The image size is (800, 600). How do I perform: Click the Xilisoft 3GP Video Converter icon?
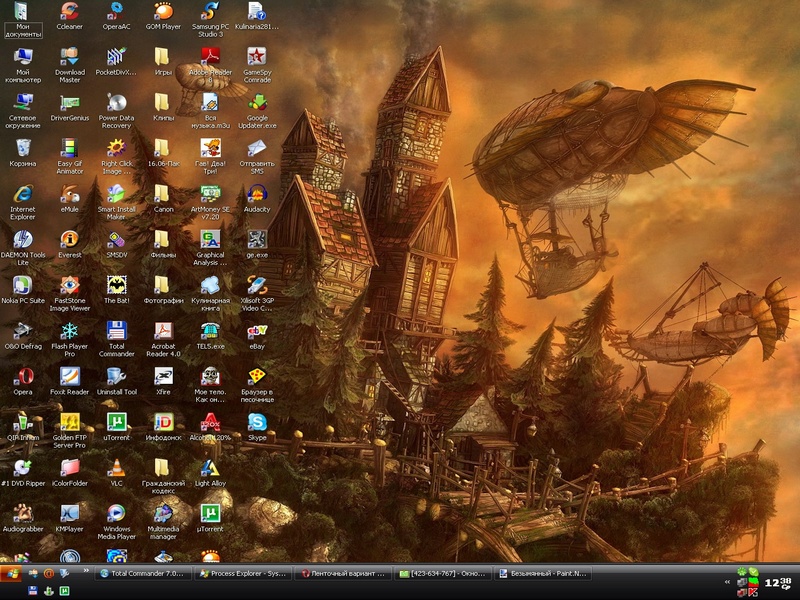click(x=257, y=285)
